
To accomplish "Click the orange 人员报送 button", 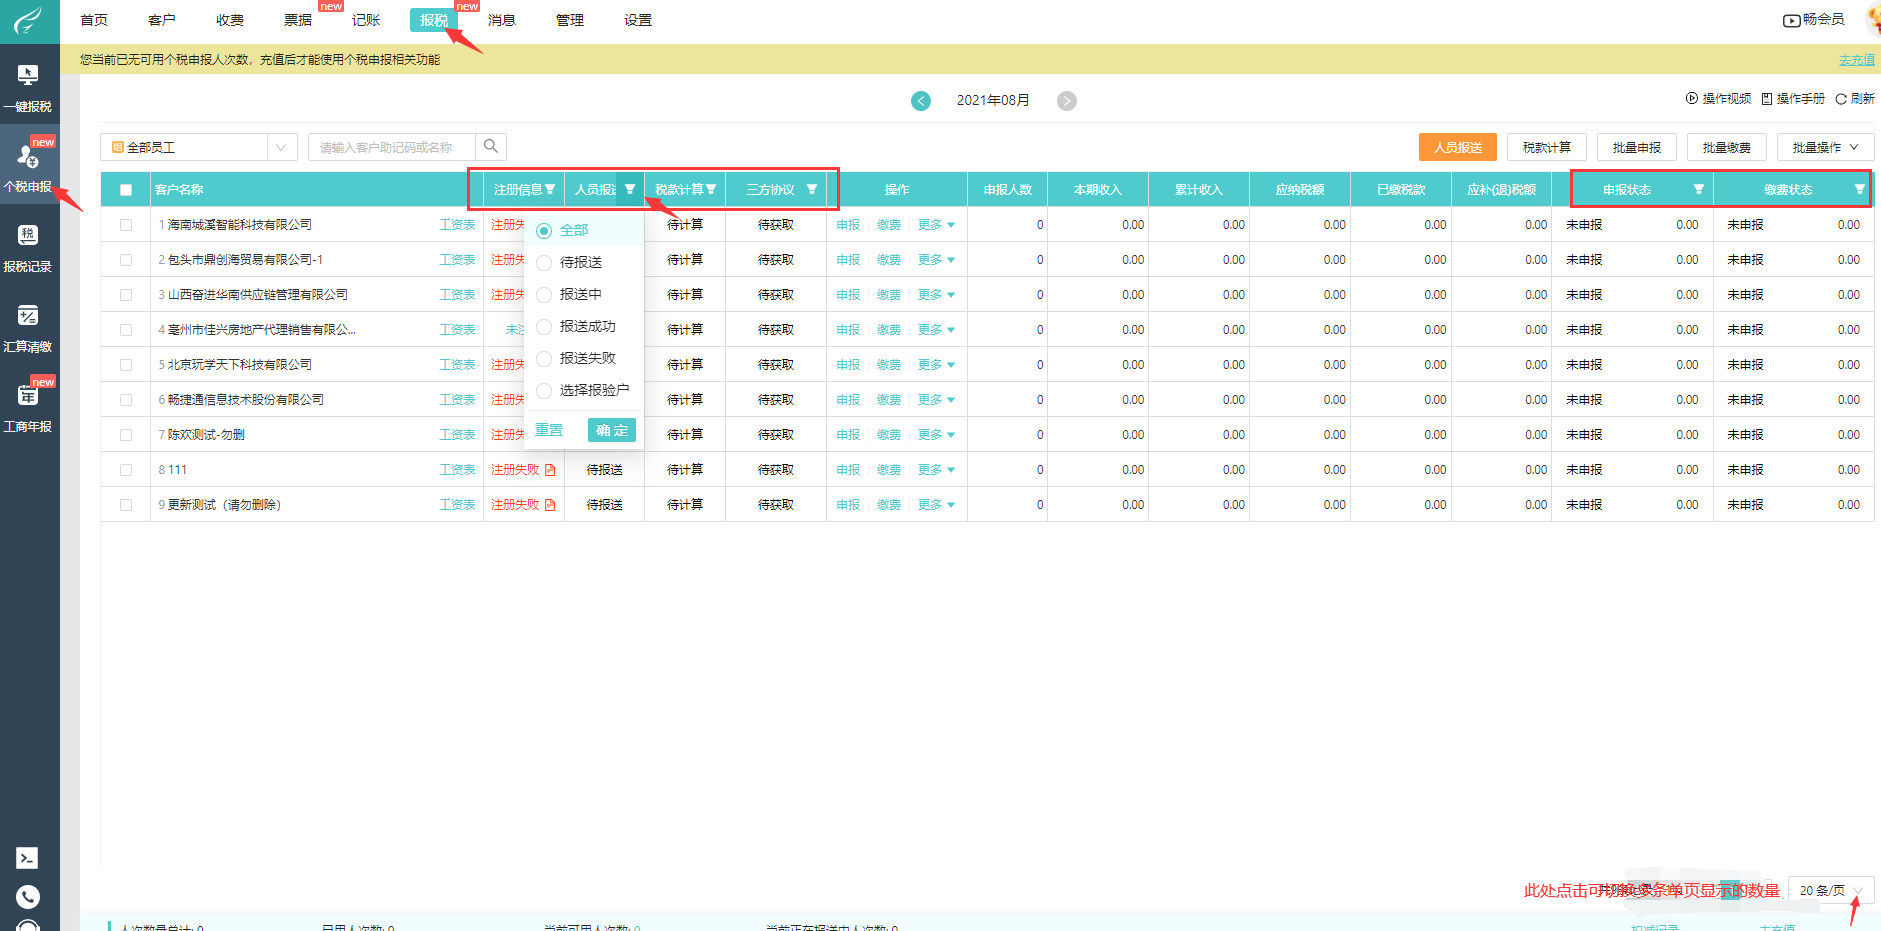I will coord(1458,147).
